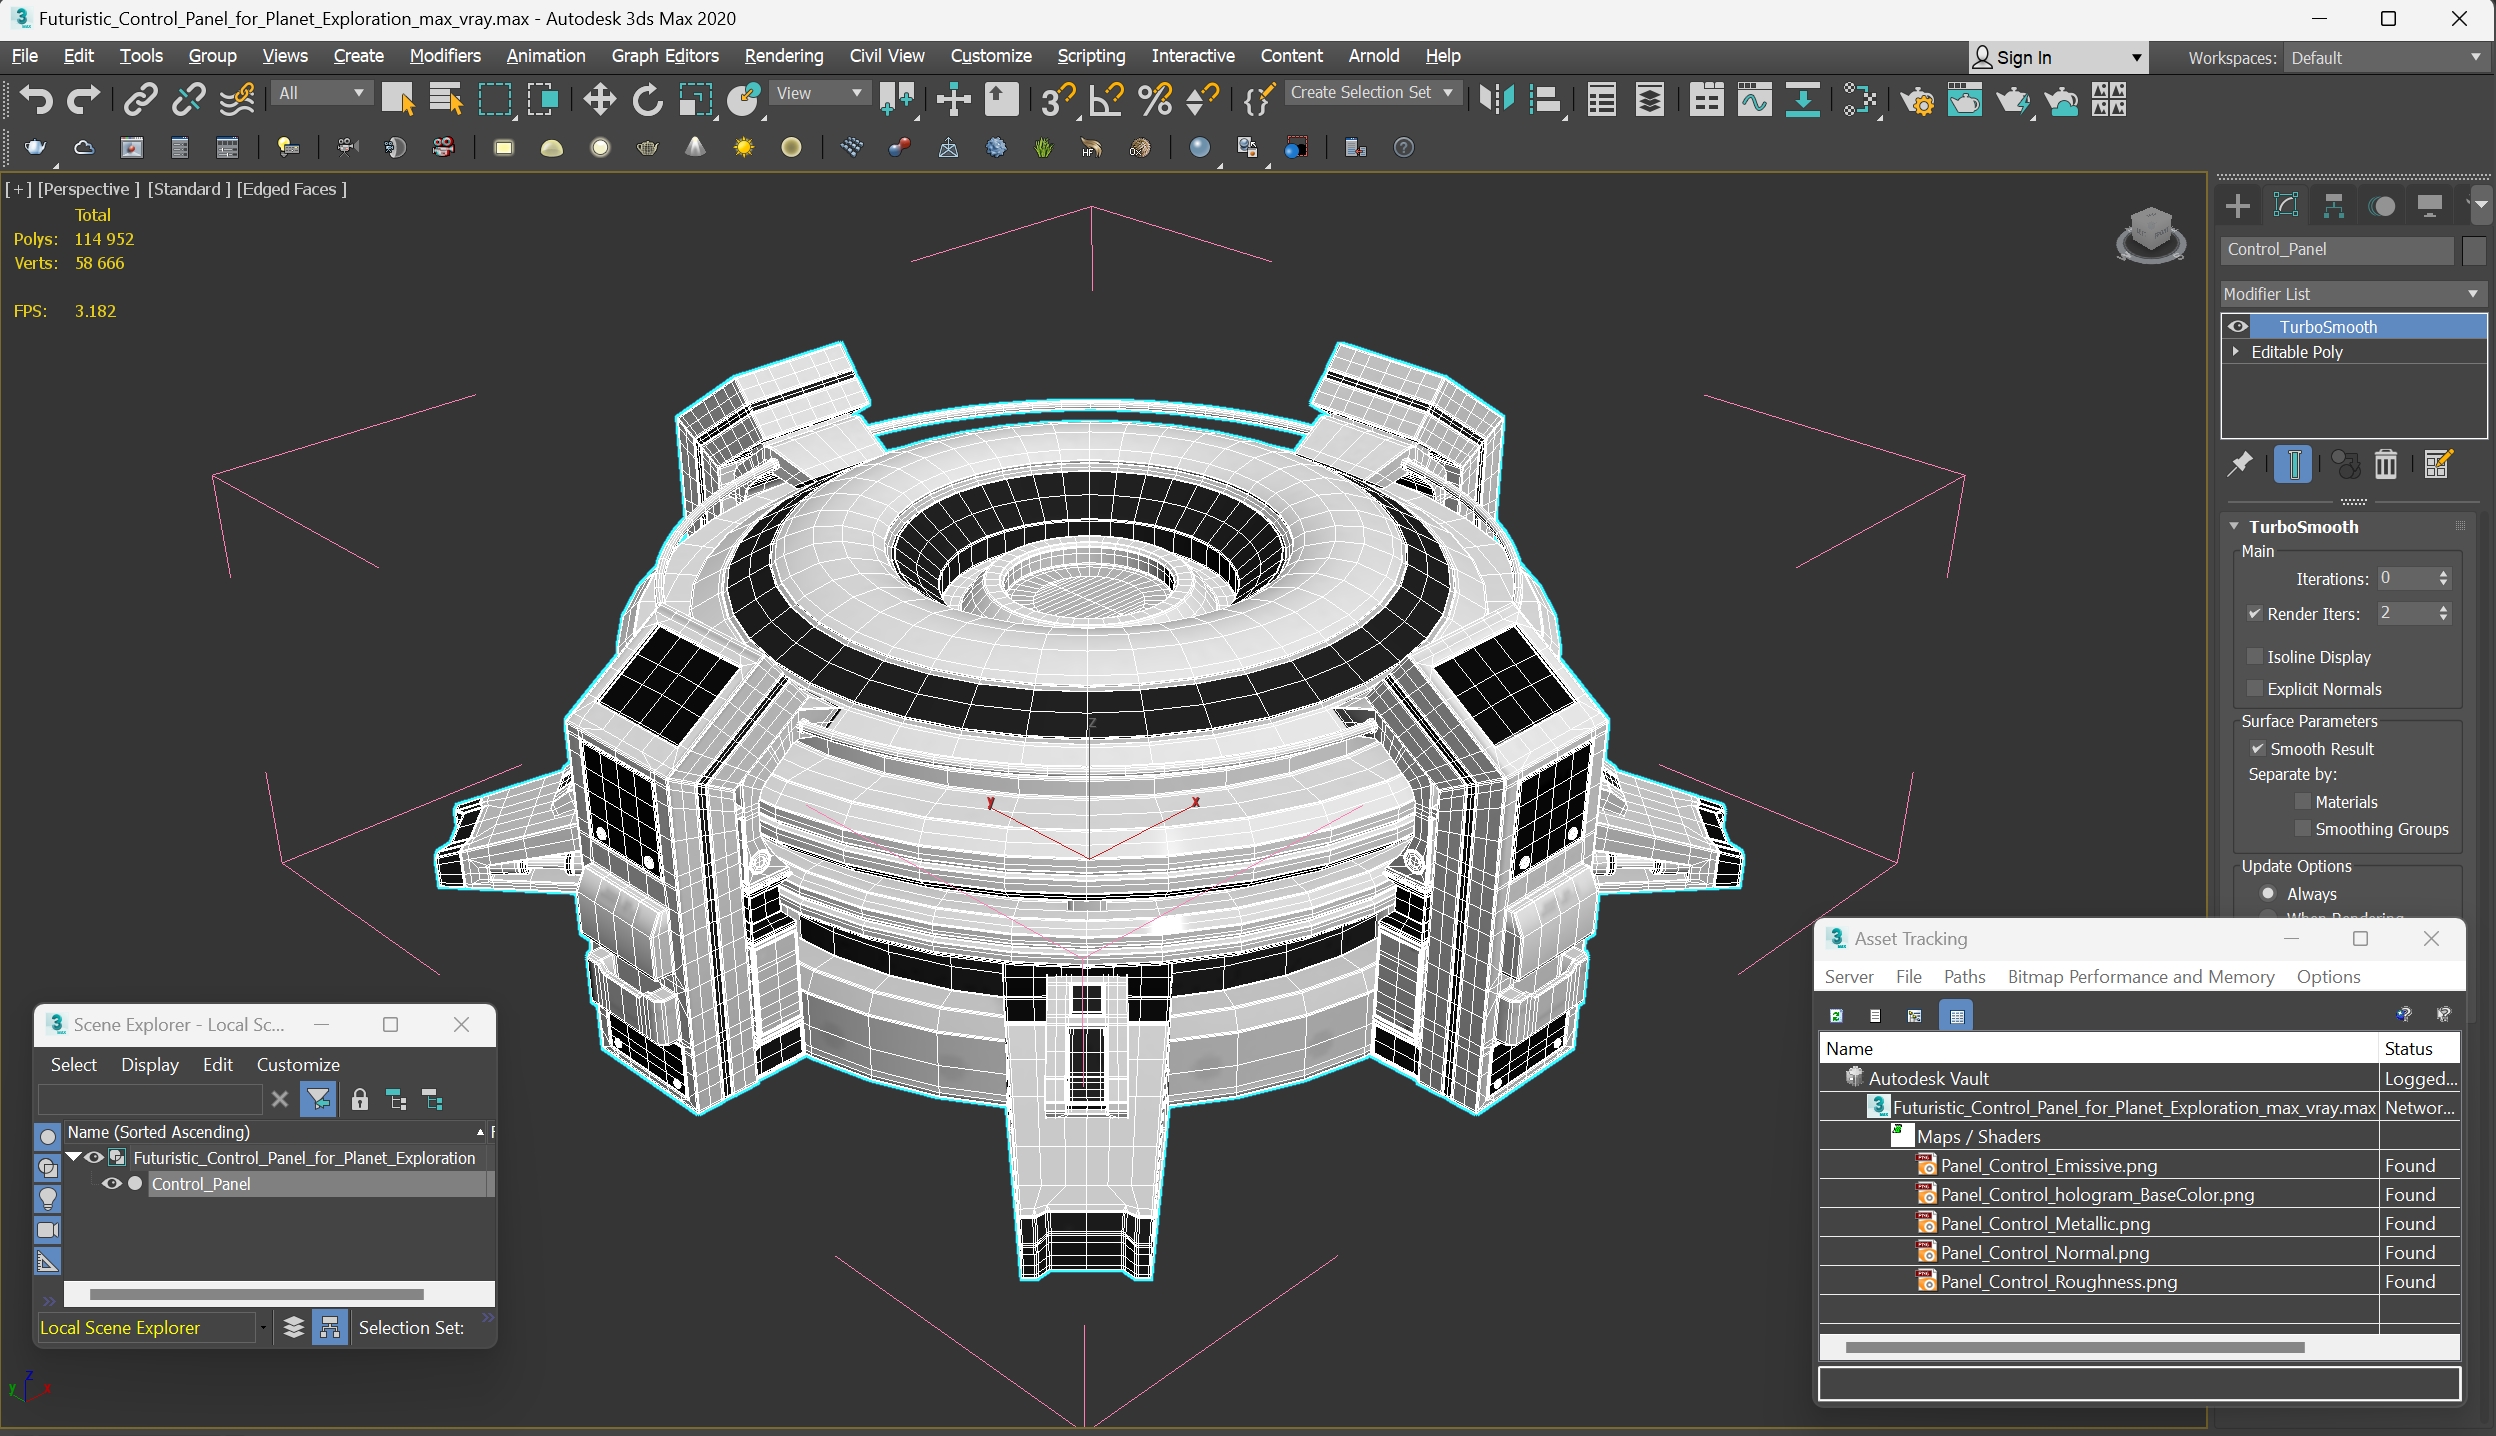This screenshot has width=2496, height=1436.
Task: Open the Curve Editor icon
Action: pyautogui.click(x=1754, y=99)
